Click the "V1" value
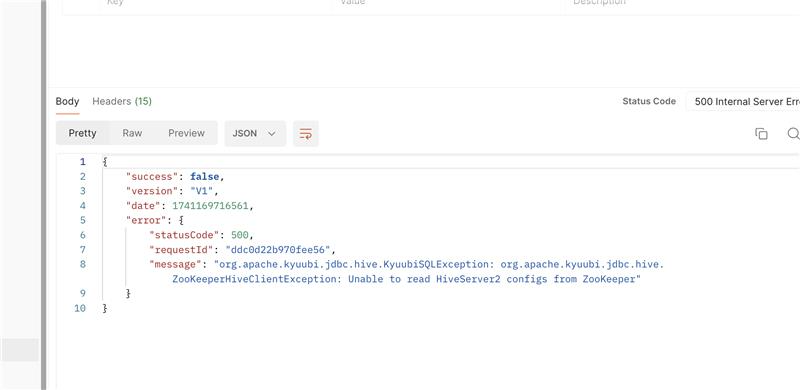Screen dimensions: 800x390 tap(202, 191)
